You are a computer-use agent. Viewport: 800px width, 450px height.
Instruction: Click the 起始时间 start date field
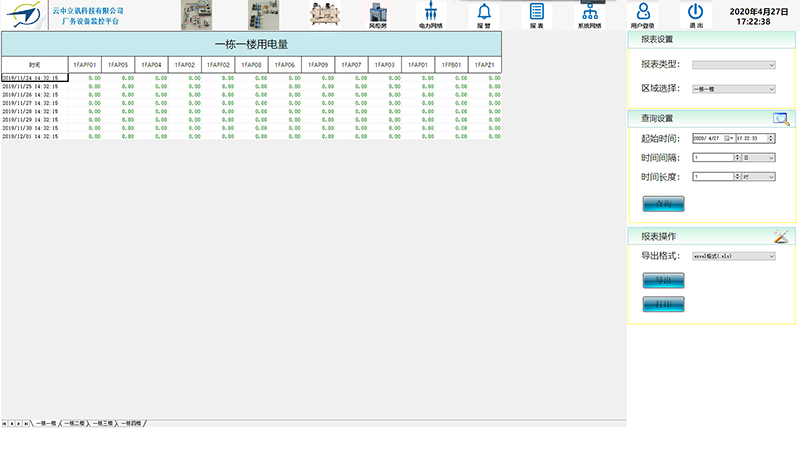tap(712, 138)
